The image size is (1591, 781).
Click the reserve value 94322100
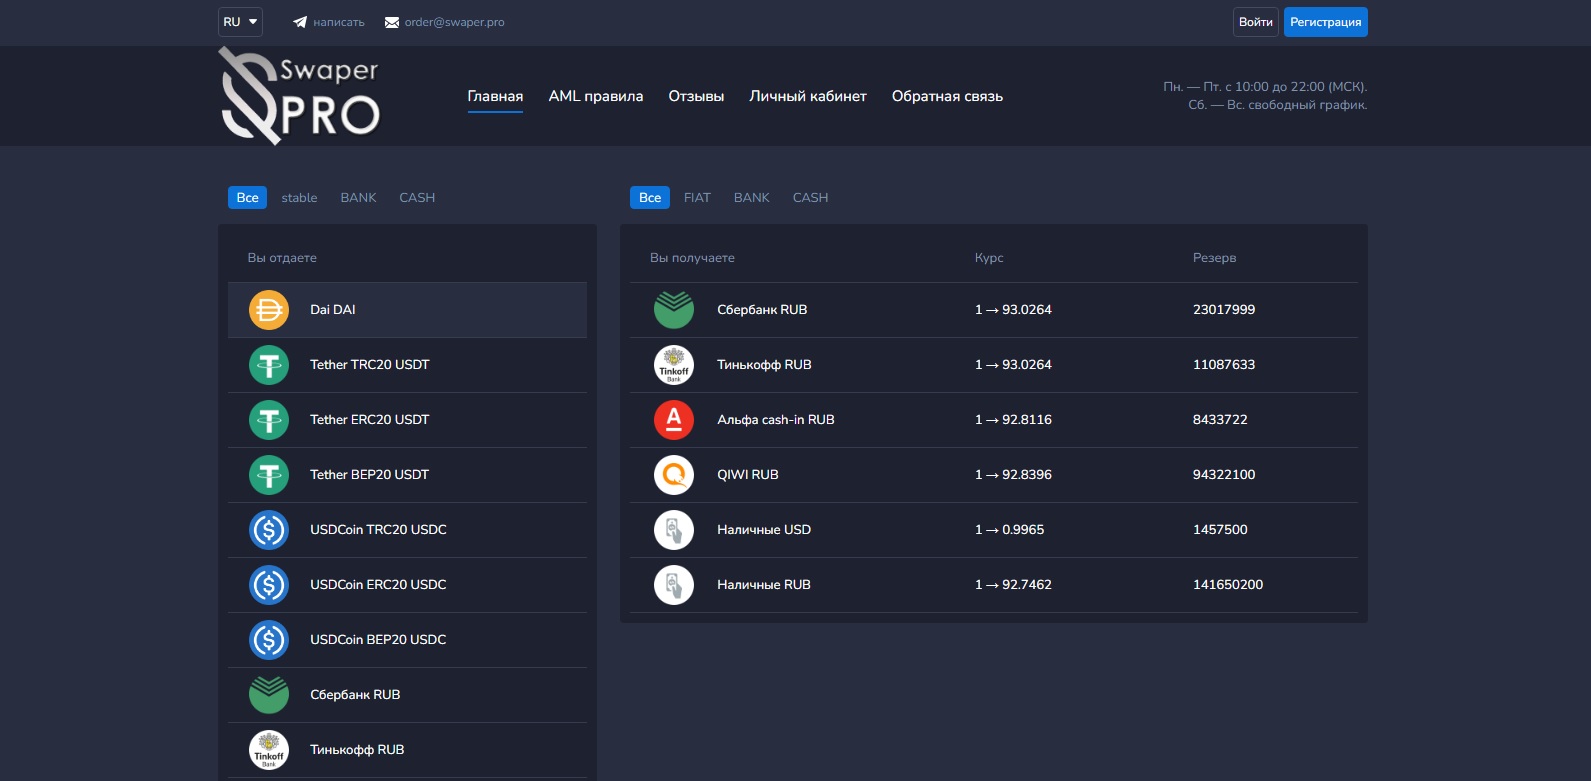click(x=1224, y=475)
